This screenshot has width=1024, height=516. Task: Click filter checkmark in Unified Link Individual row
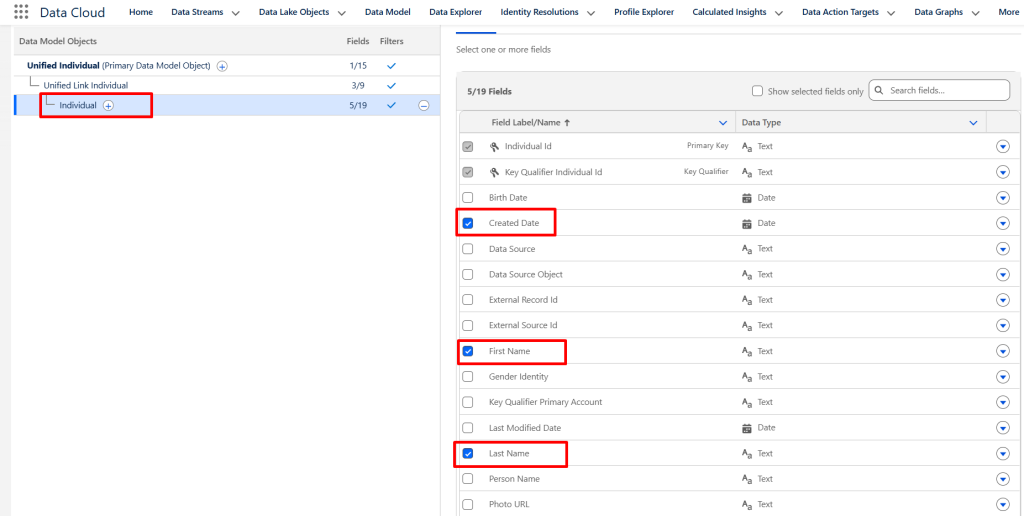coord(392,86)
